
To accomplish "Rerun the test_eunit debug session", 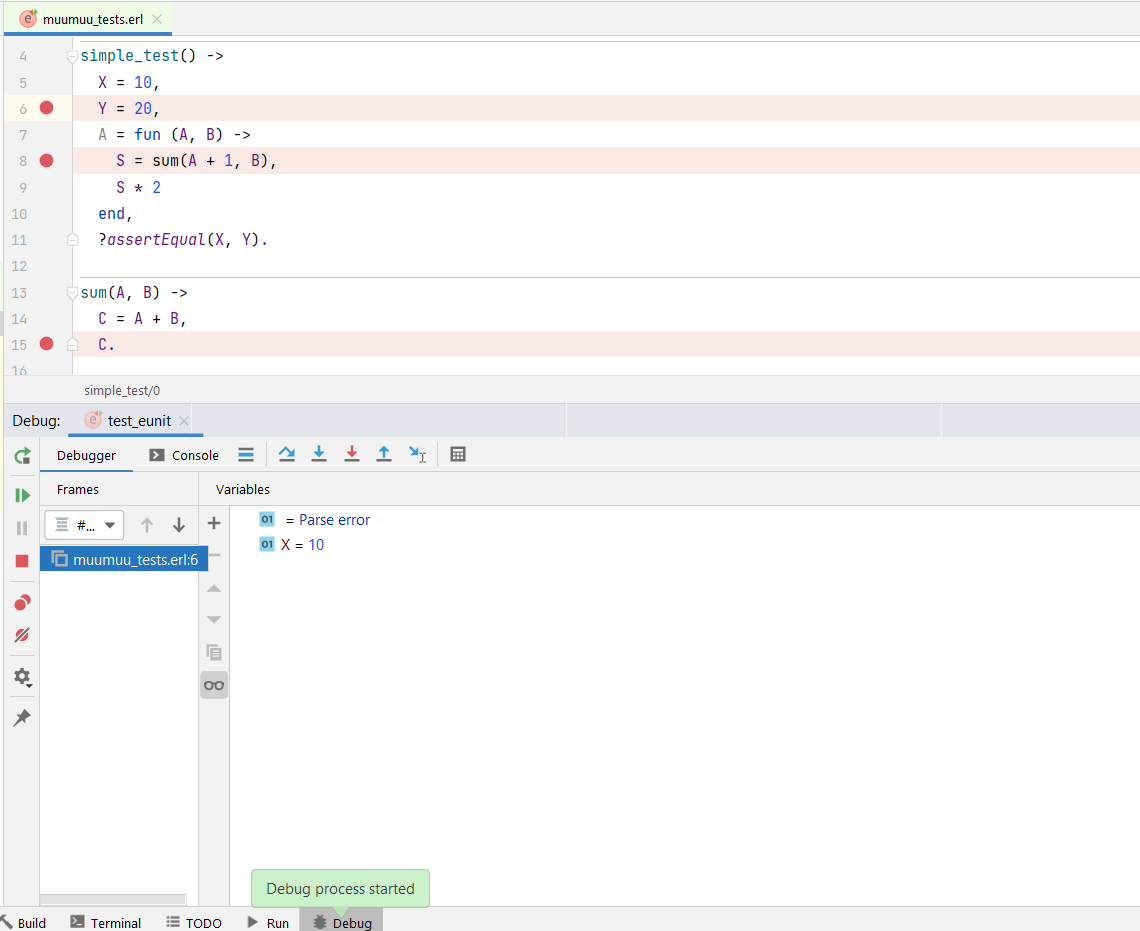I will (22, 455).
